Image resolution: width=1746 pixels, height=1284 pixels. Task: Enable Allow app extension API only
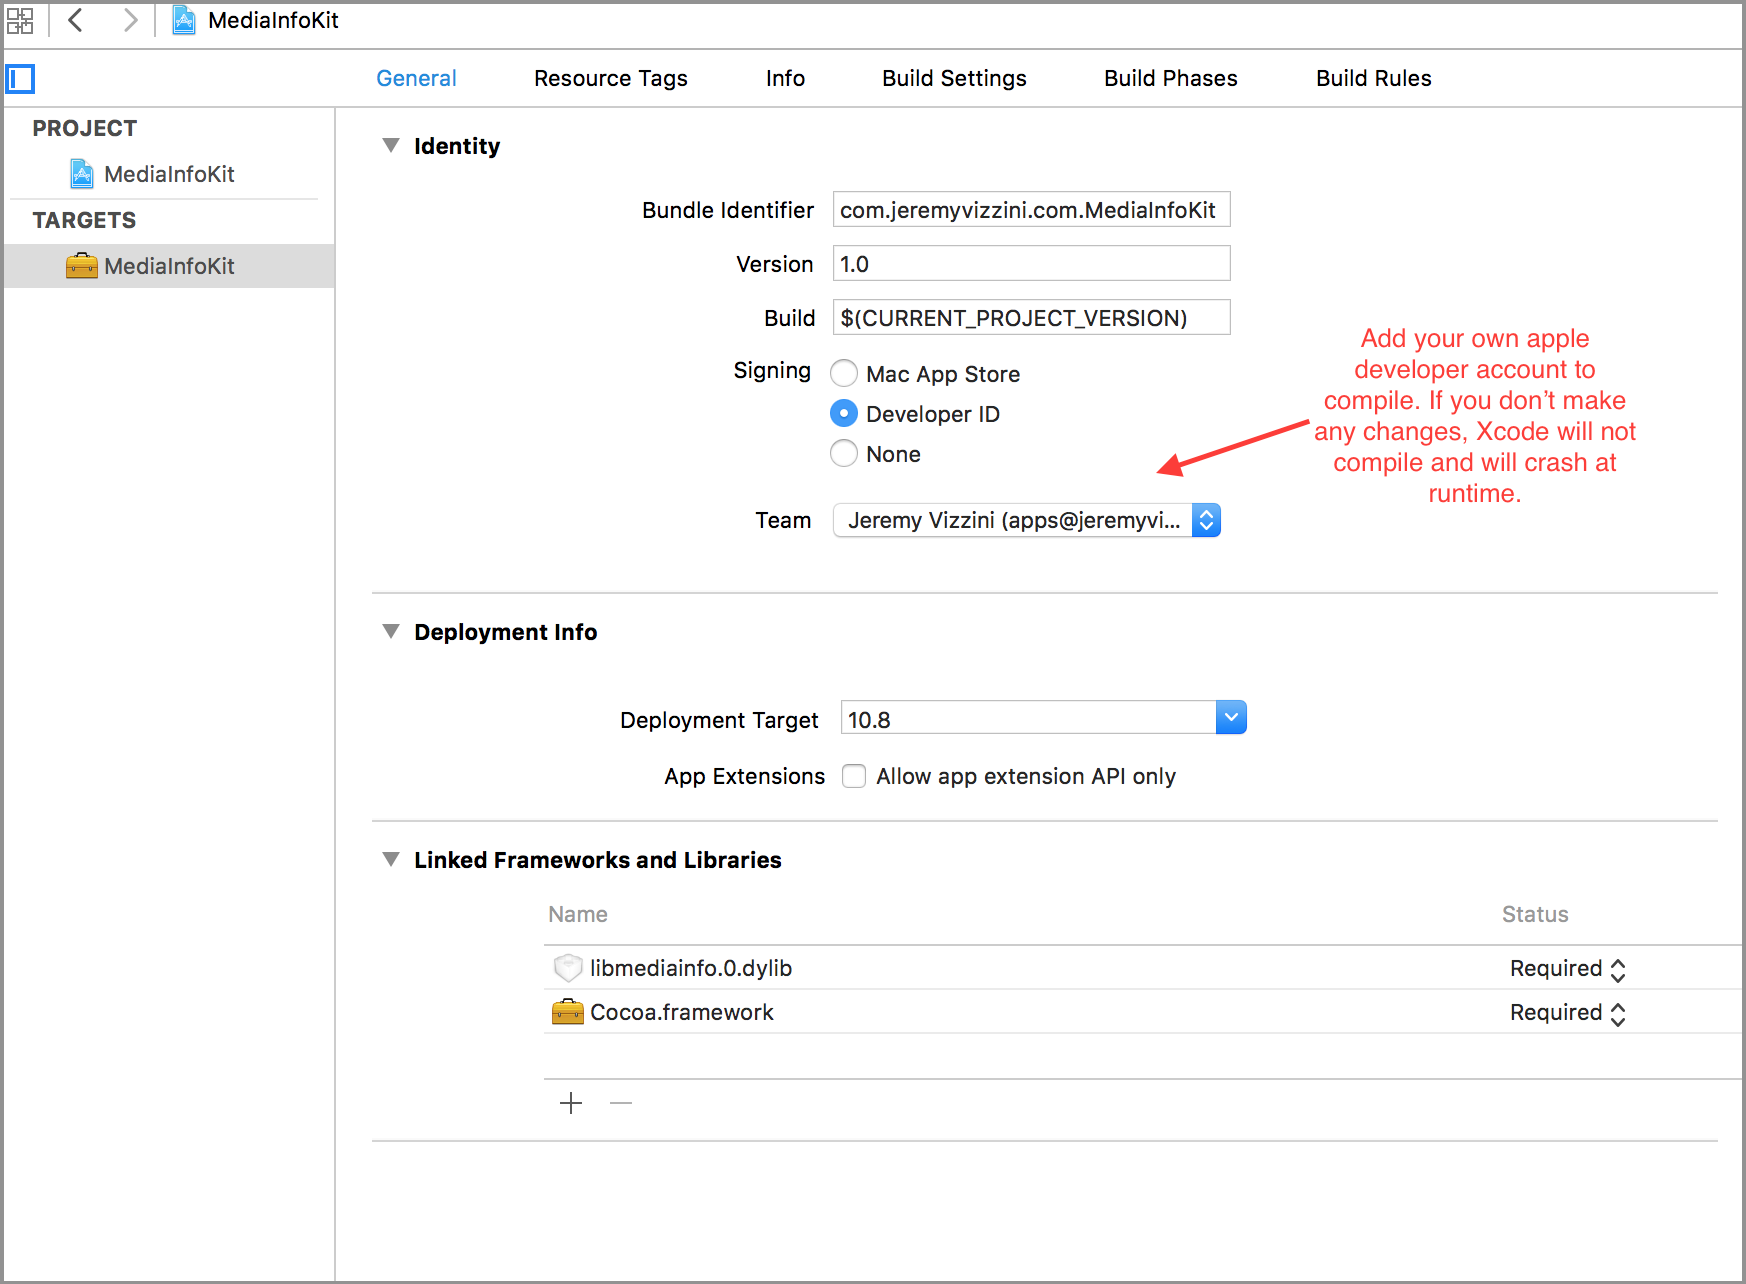[x=854, y=776]
